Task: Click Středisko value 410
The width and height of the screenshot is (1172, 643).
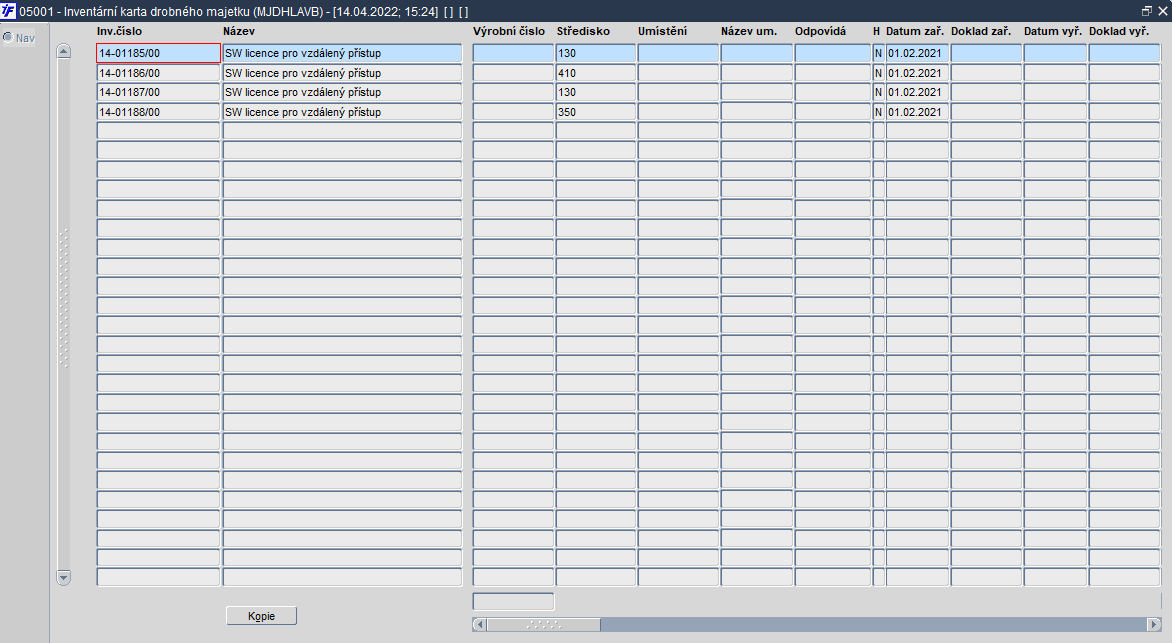Action: [x=596, y=73]
